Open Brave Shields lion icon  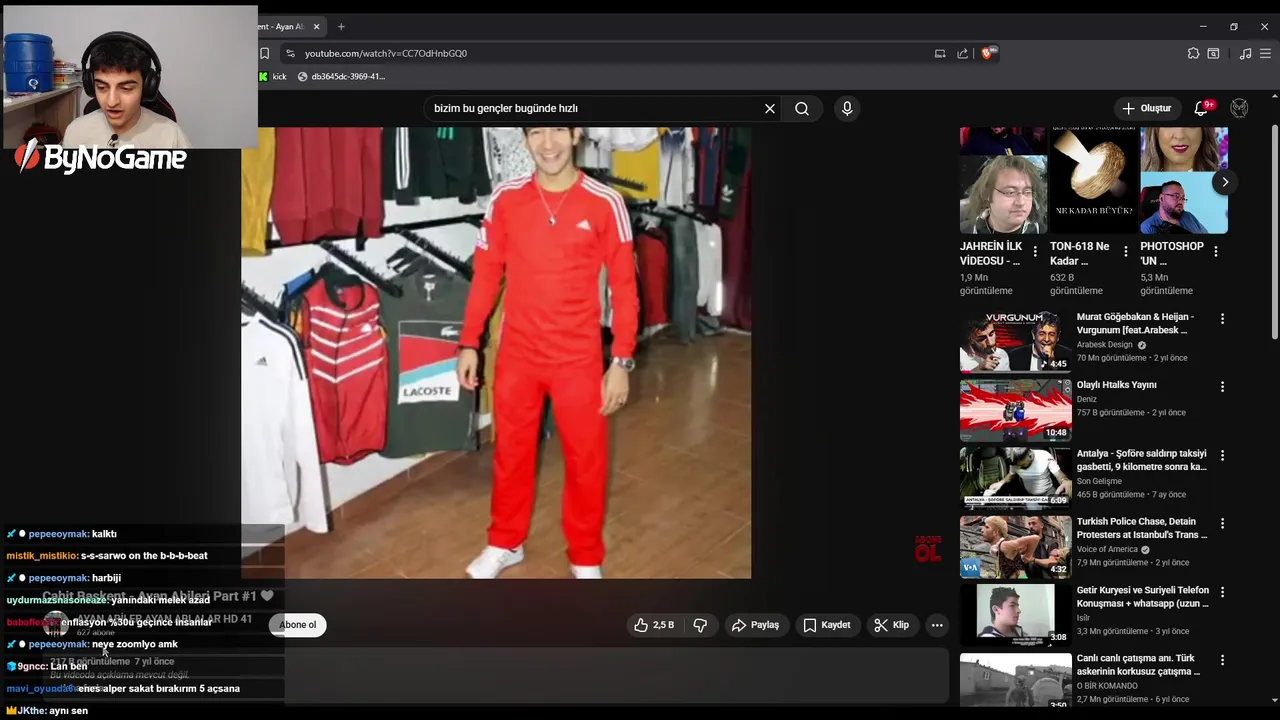[988, 53]
